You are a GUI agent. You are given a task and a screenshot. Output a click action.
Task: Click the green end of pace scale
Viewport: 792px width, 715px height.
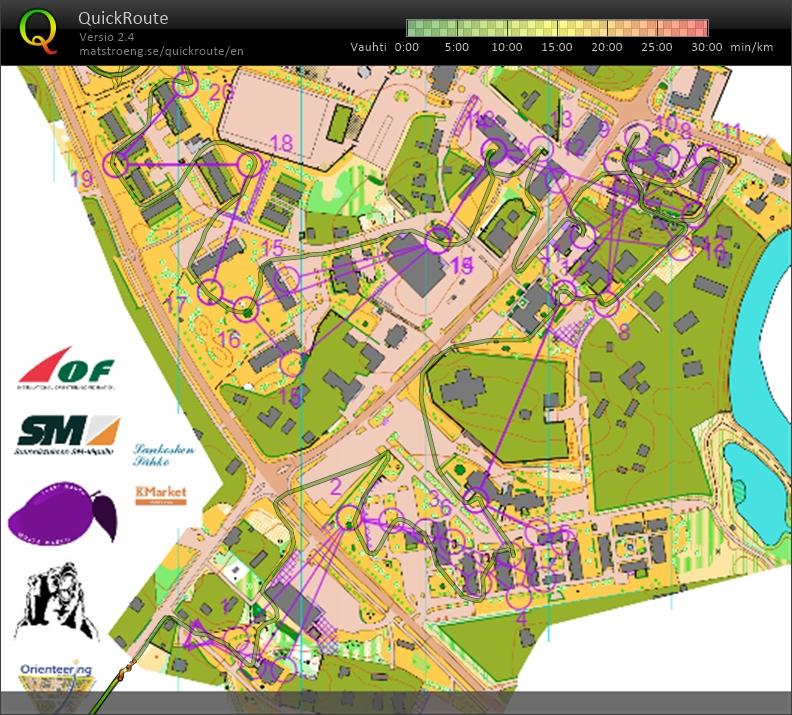(420, 28)
